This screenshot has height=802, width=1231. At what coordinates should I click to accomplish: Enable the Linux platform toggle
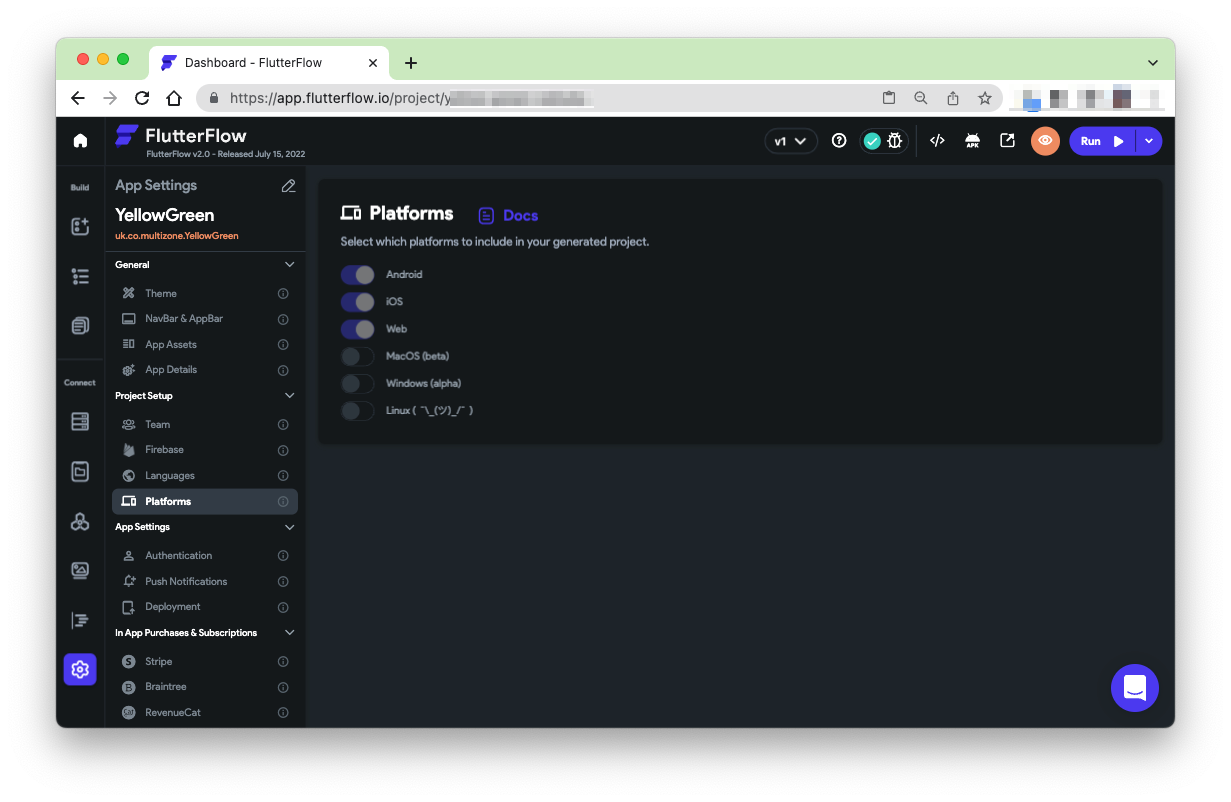point(357,411)
